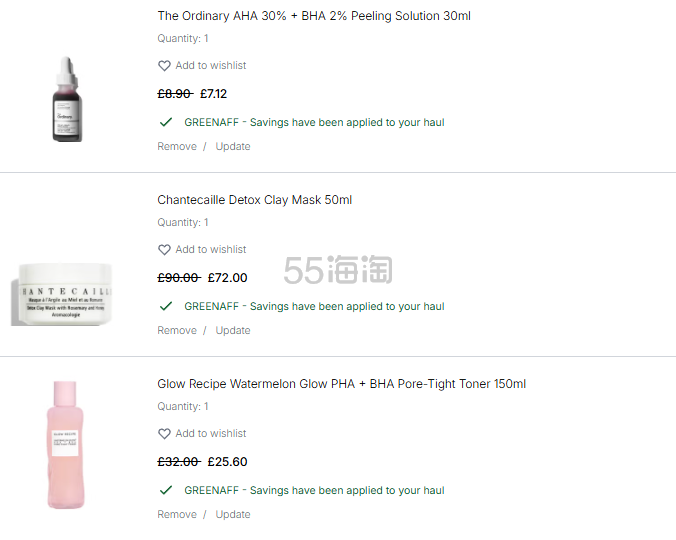Click the green checkmark beside The Ordinary GREENAFF savings
Screen dimensions: 676x540
point(165,122)
